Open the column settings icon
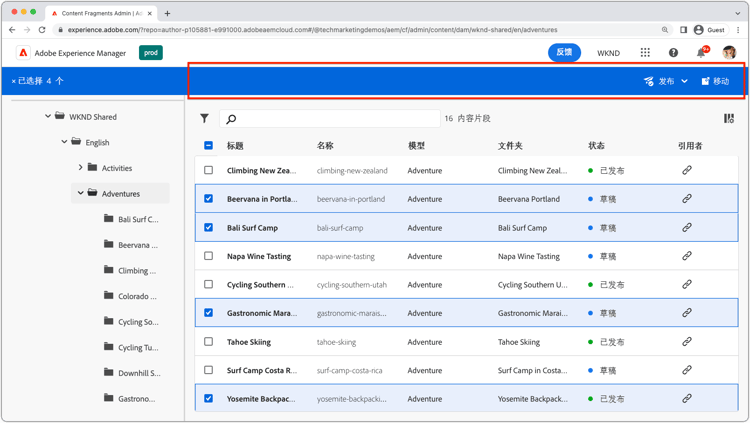Screen dimensions: 750x423 pyautogui.click(x=728, y=118)
